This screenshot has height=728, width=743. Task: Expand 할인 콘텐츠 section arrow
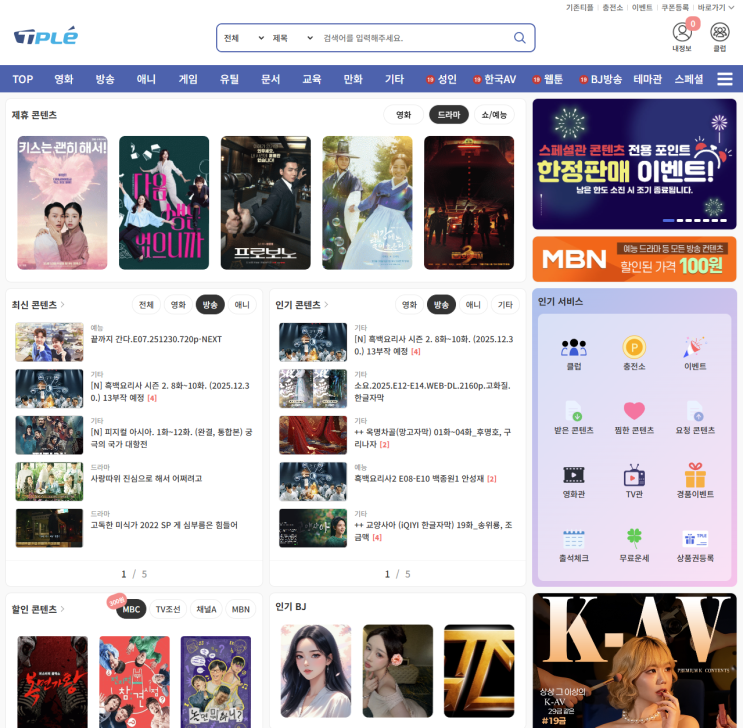[63, 609]
